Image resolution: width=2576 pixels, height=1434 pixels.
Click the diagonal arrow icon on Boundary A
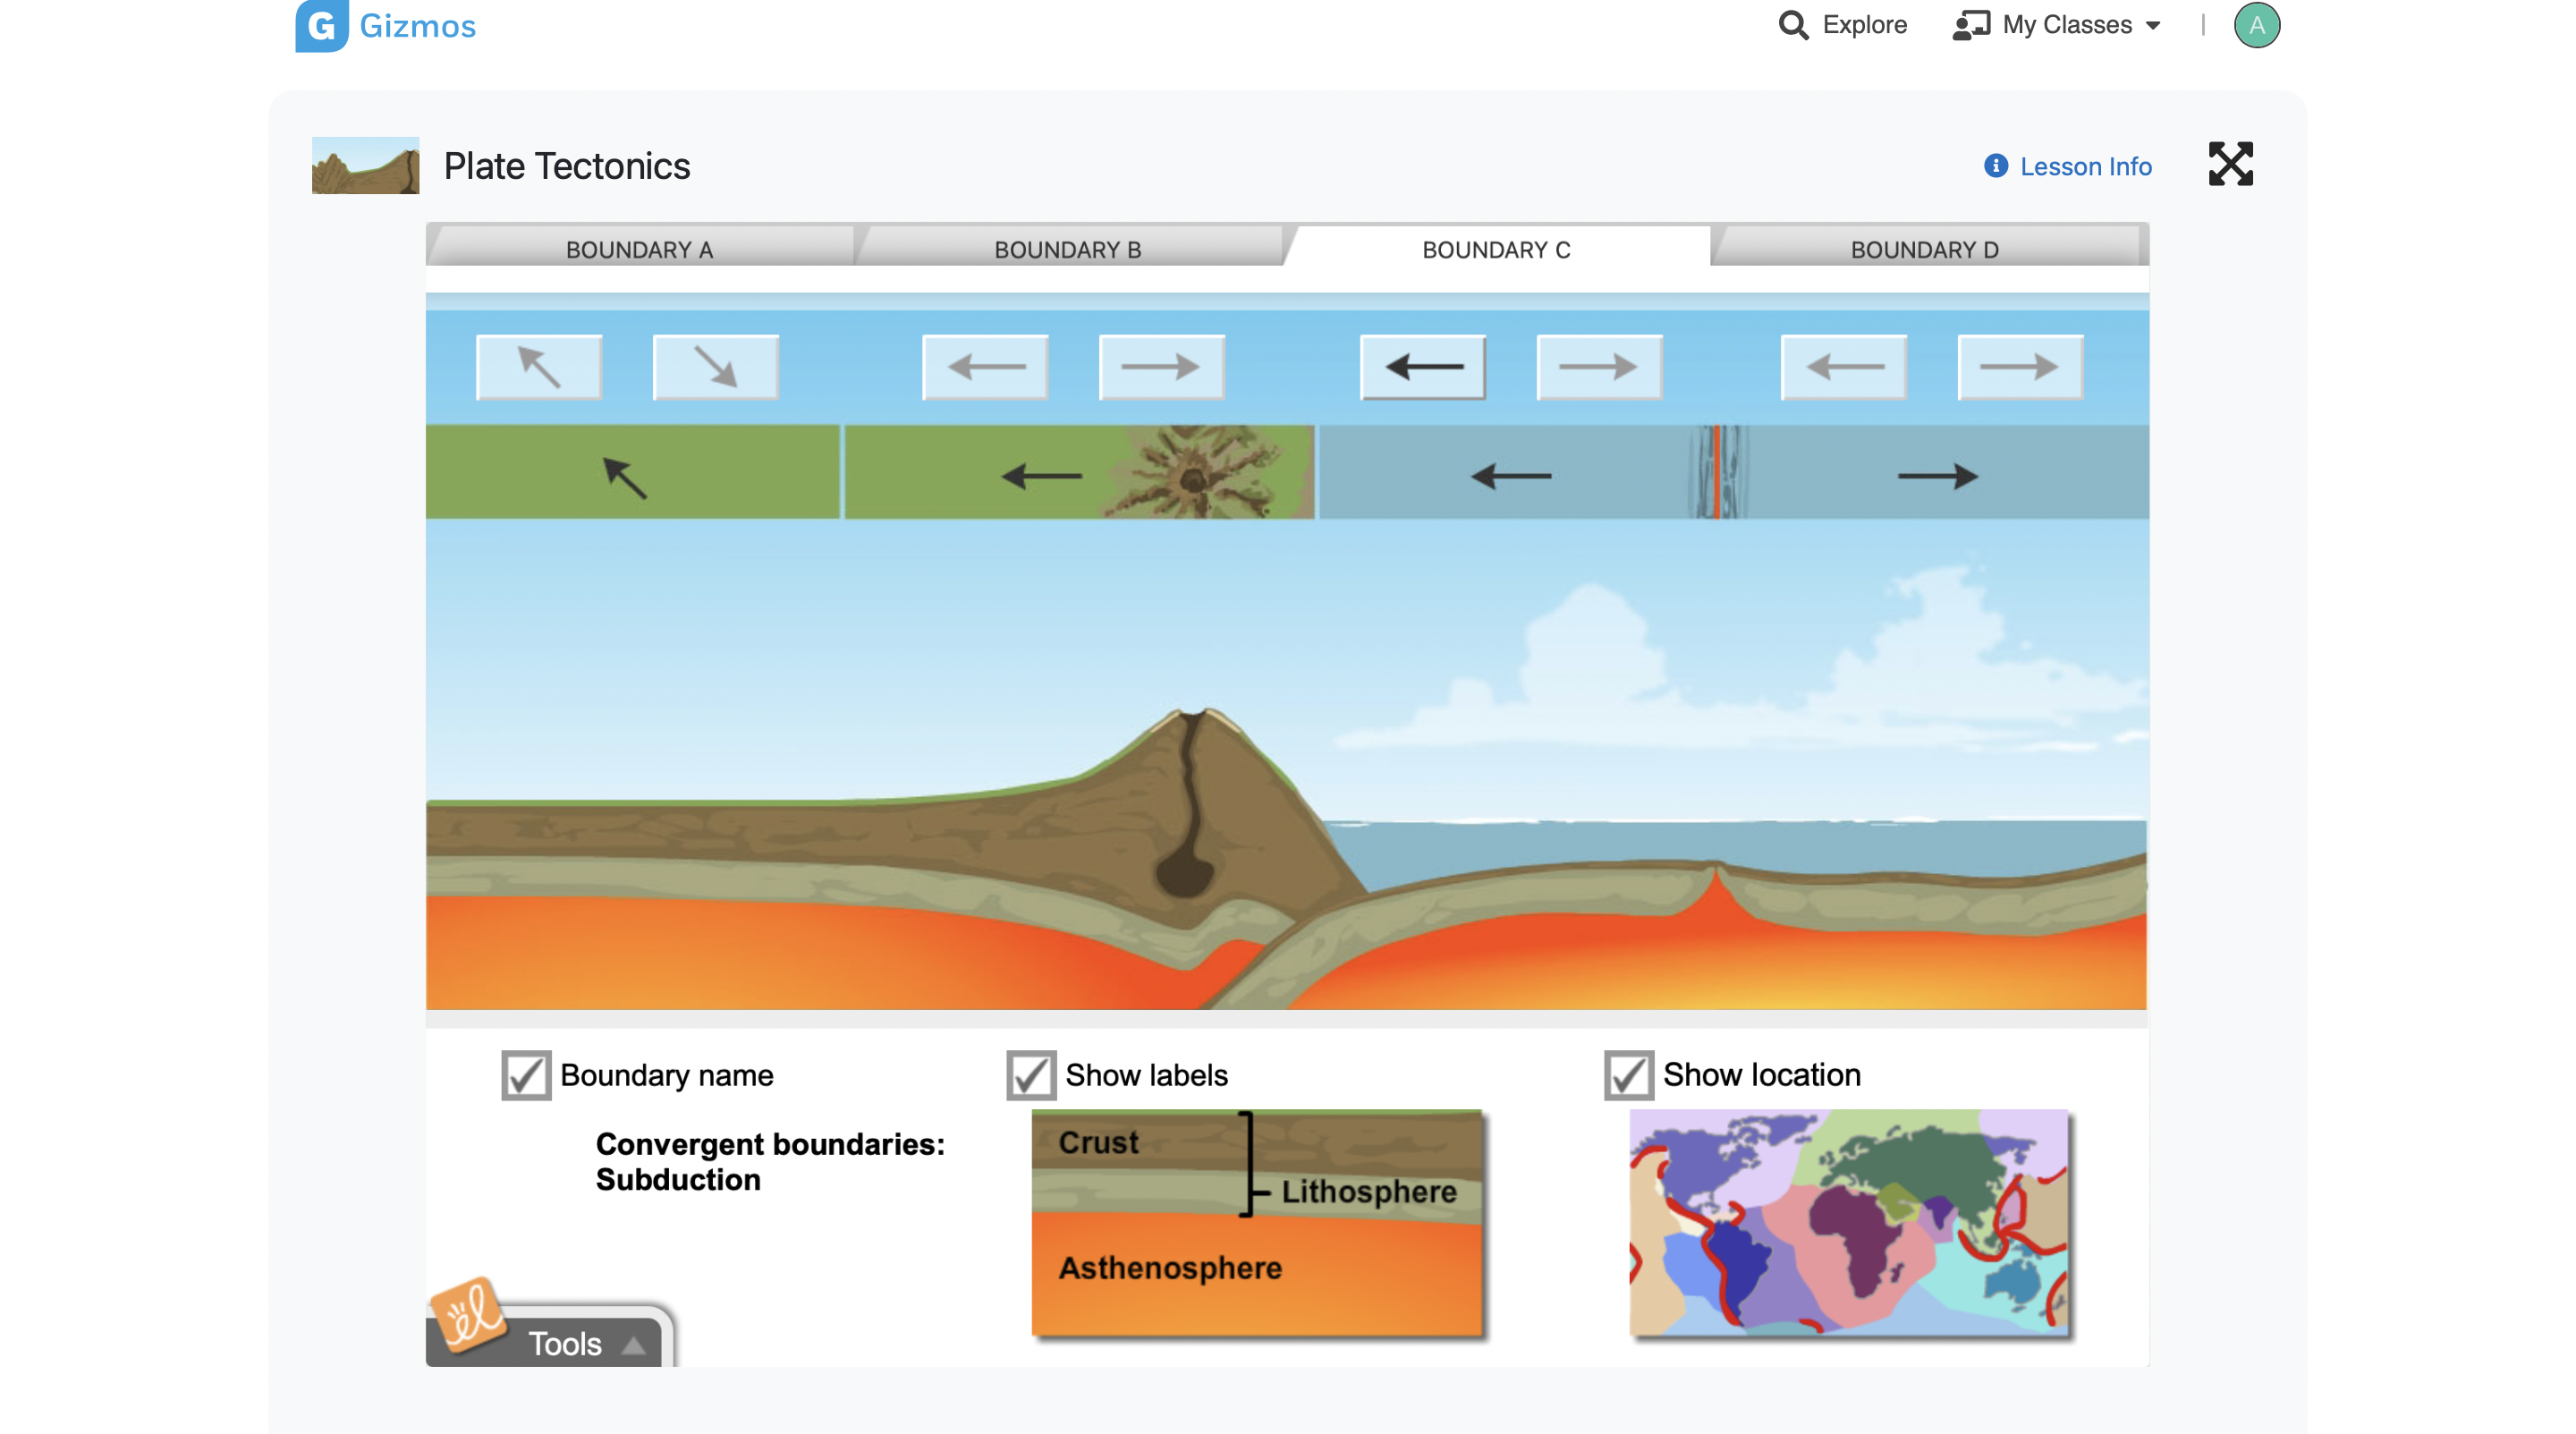tap(538, 368)
